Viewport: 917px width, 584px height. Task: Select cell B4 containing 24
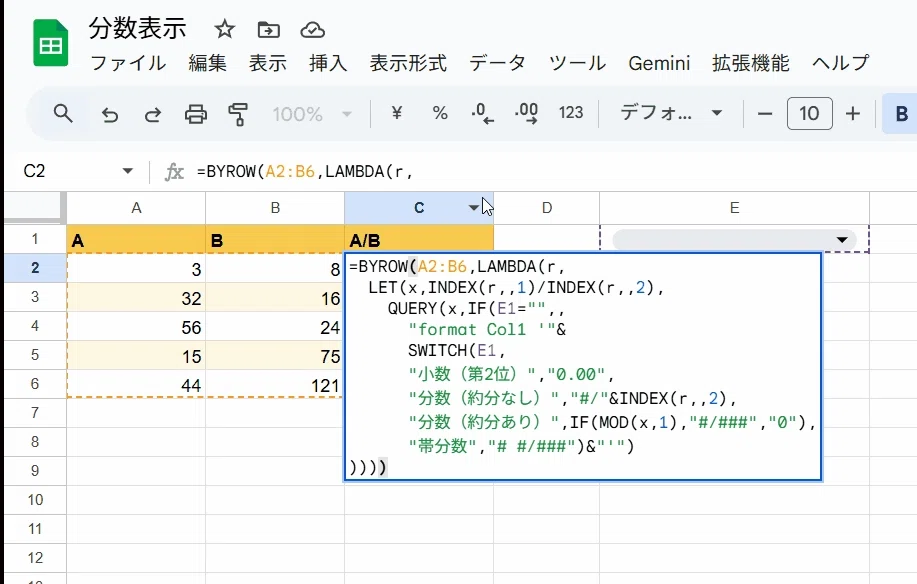tap(275, 327)
